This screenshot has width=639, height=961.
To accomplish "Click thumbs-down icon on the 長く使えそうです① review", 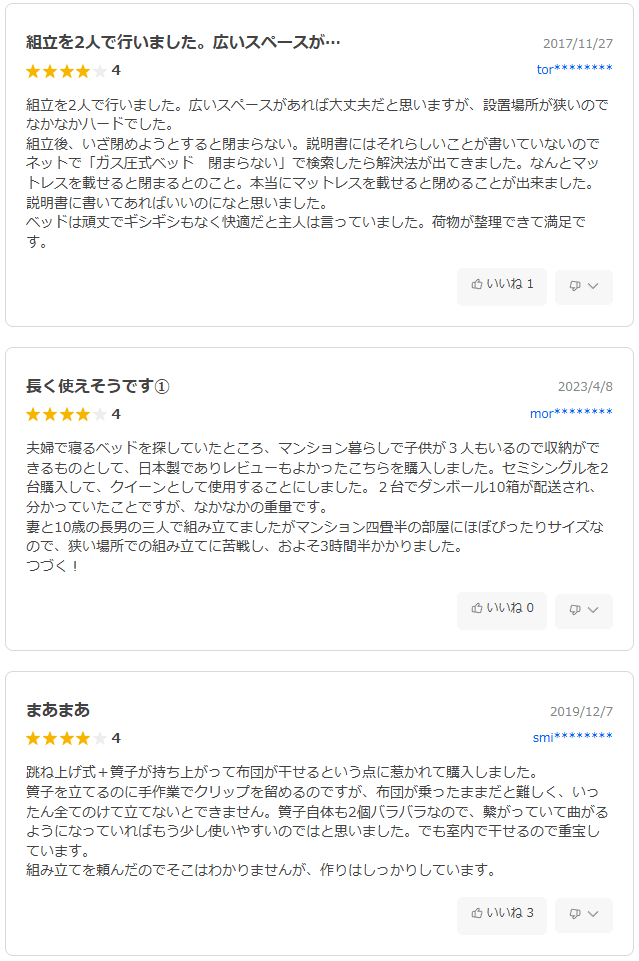I will (x=575, y=609).
